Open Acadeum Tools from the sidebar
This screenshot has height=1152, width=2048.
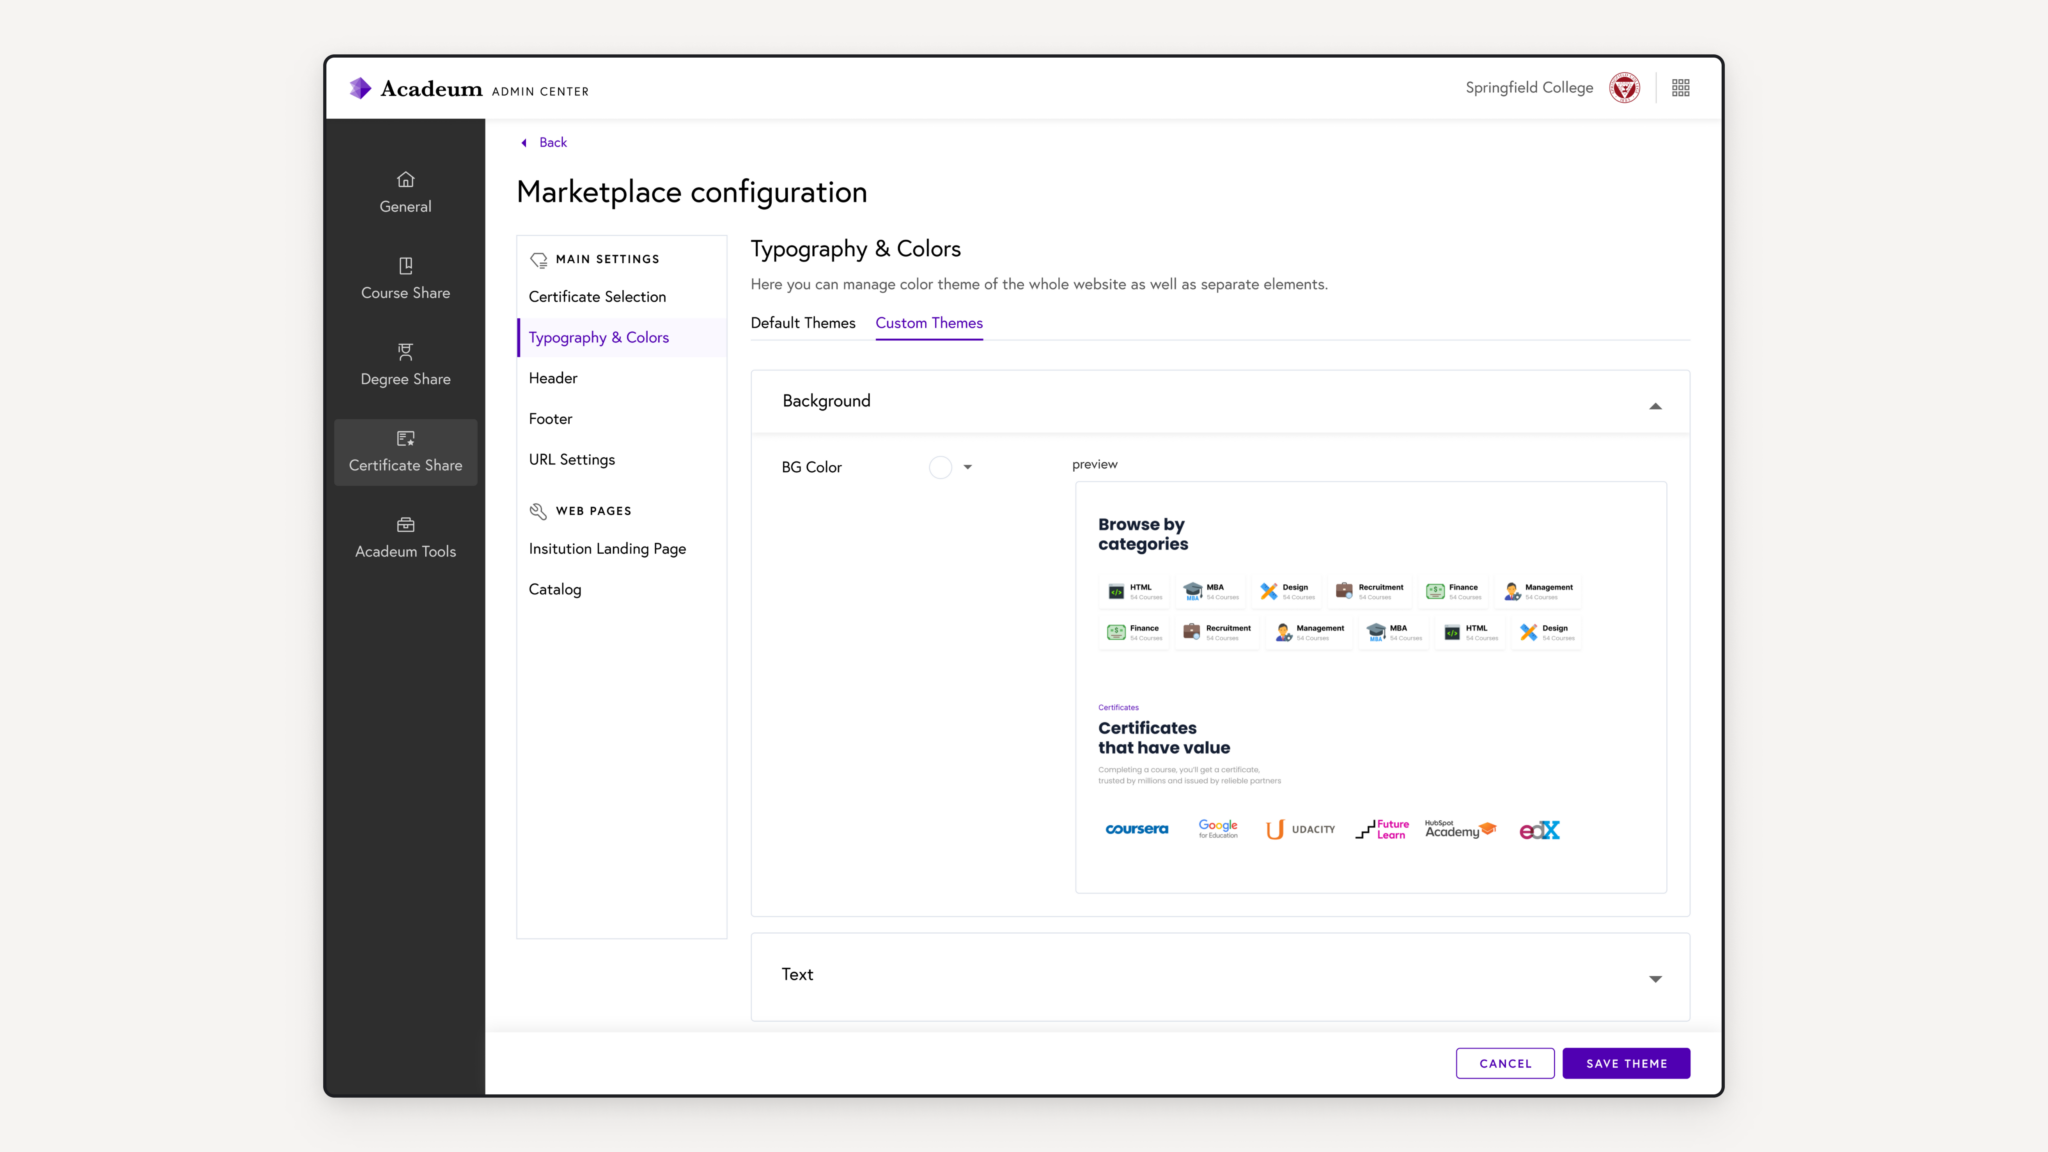[x=405, y=537]
